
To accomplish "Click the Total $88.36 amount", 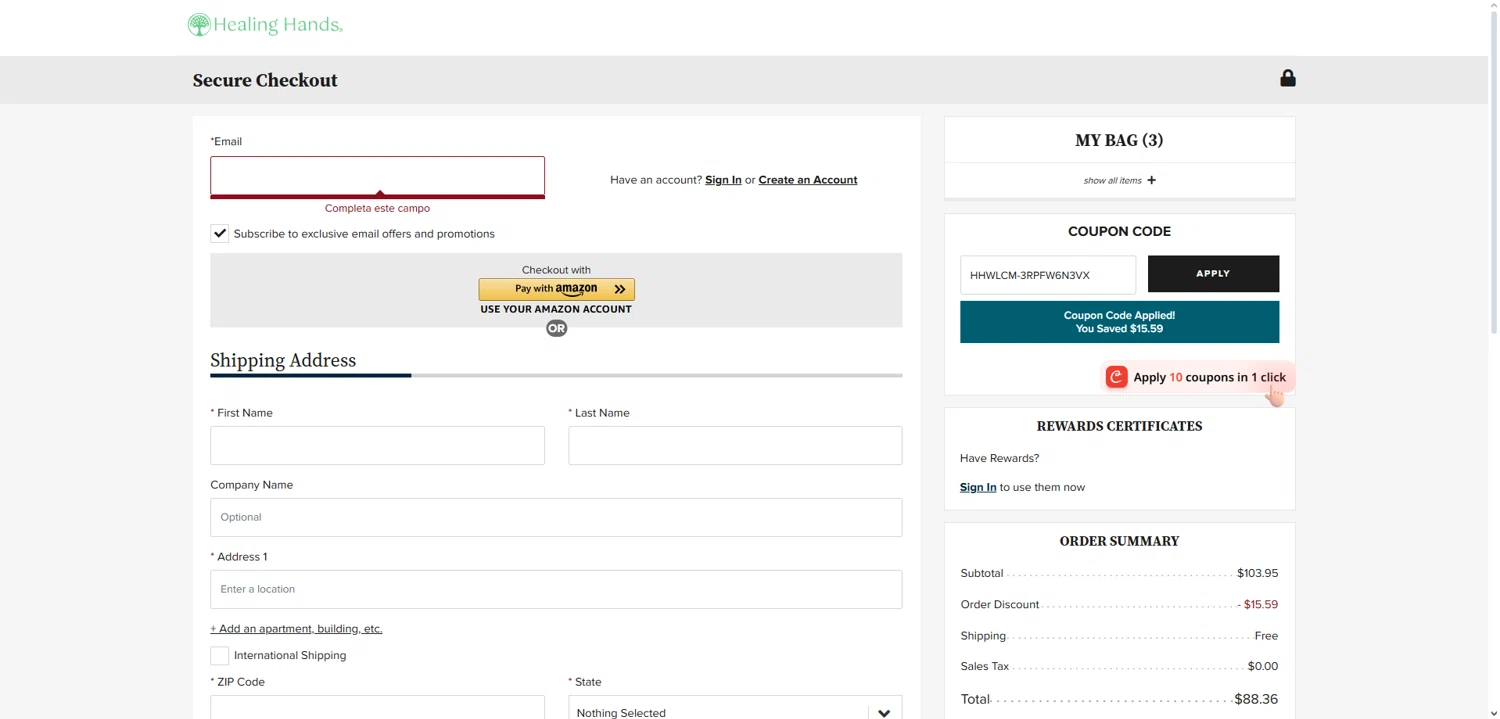I will pos(1256,699).
